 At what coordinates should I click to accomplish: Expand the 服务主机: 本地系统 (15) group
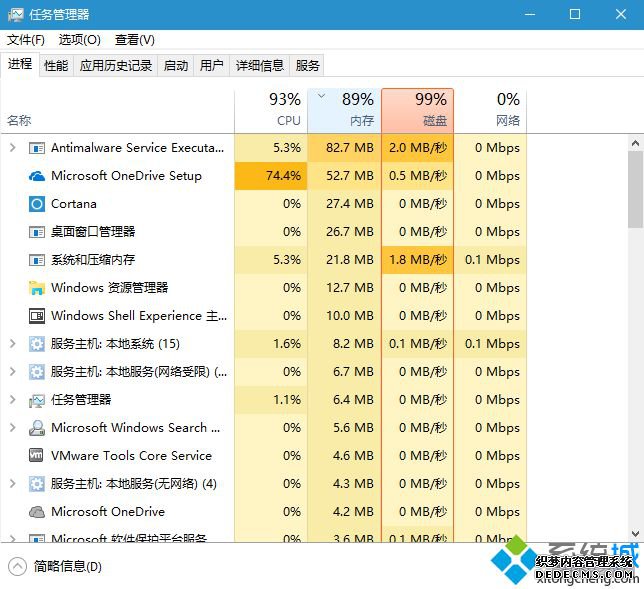[x=13, y=343]
